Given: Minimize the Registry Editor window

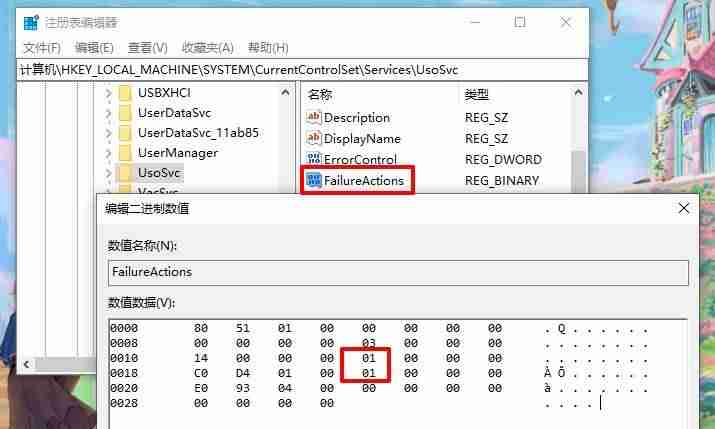Looking at the screenshot, I should click(475, 22).
